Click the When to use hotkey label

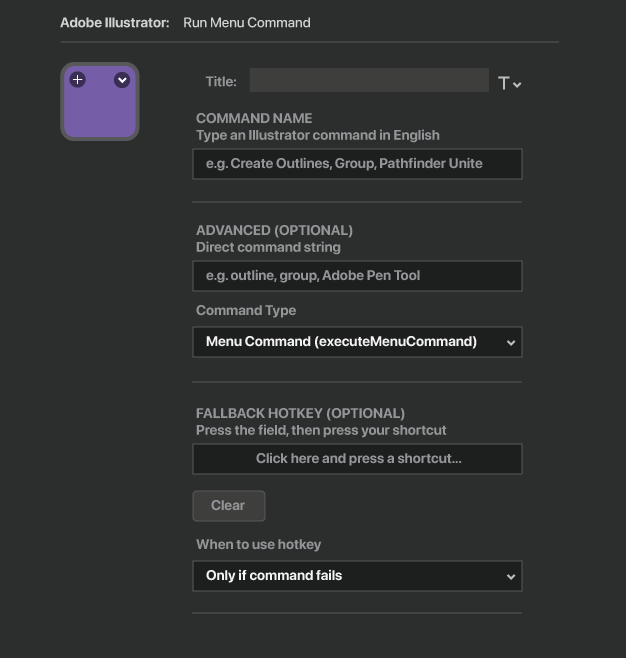point(258,544)
